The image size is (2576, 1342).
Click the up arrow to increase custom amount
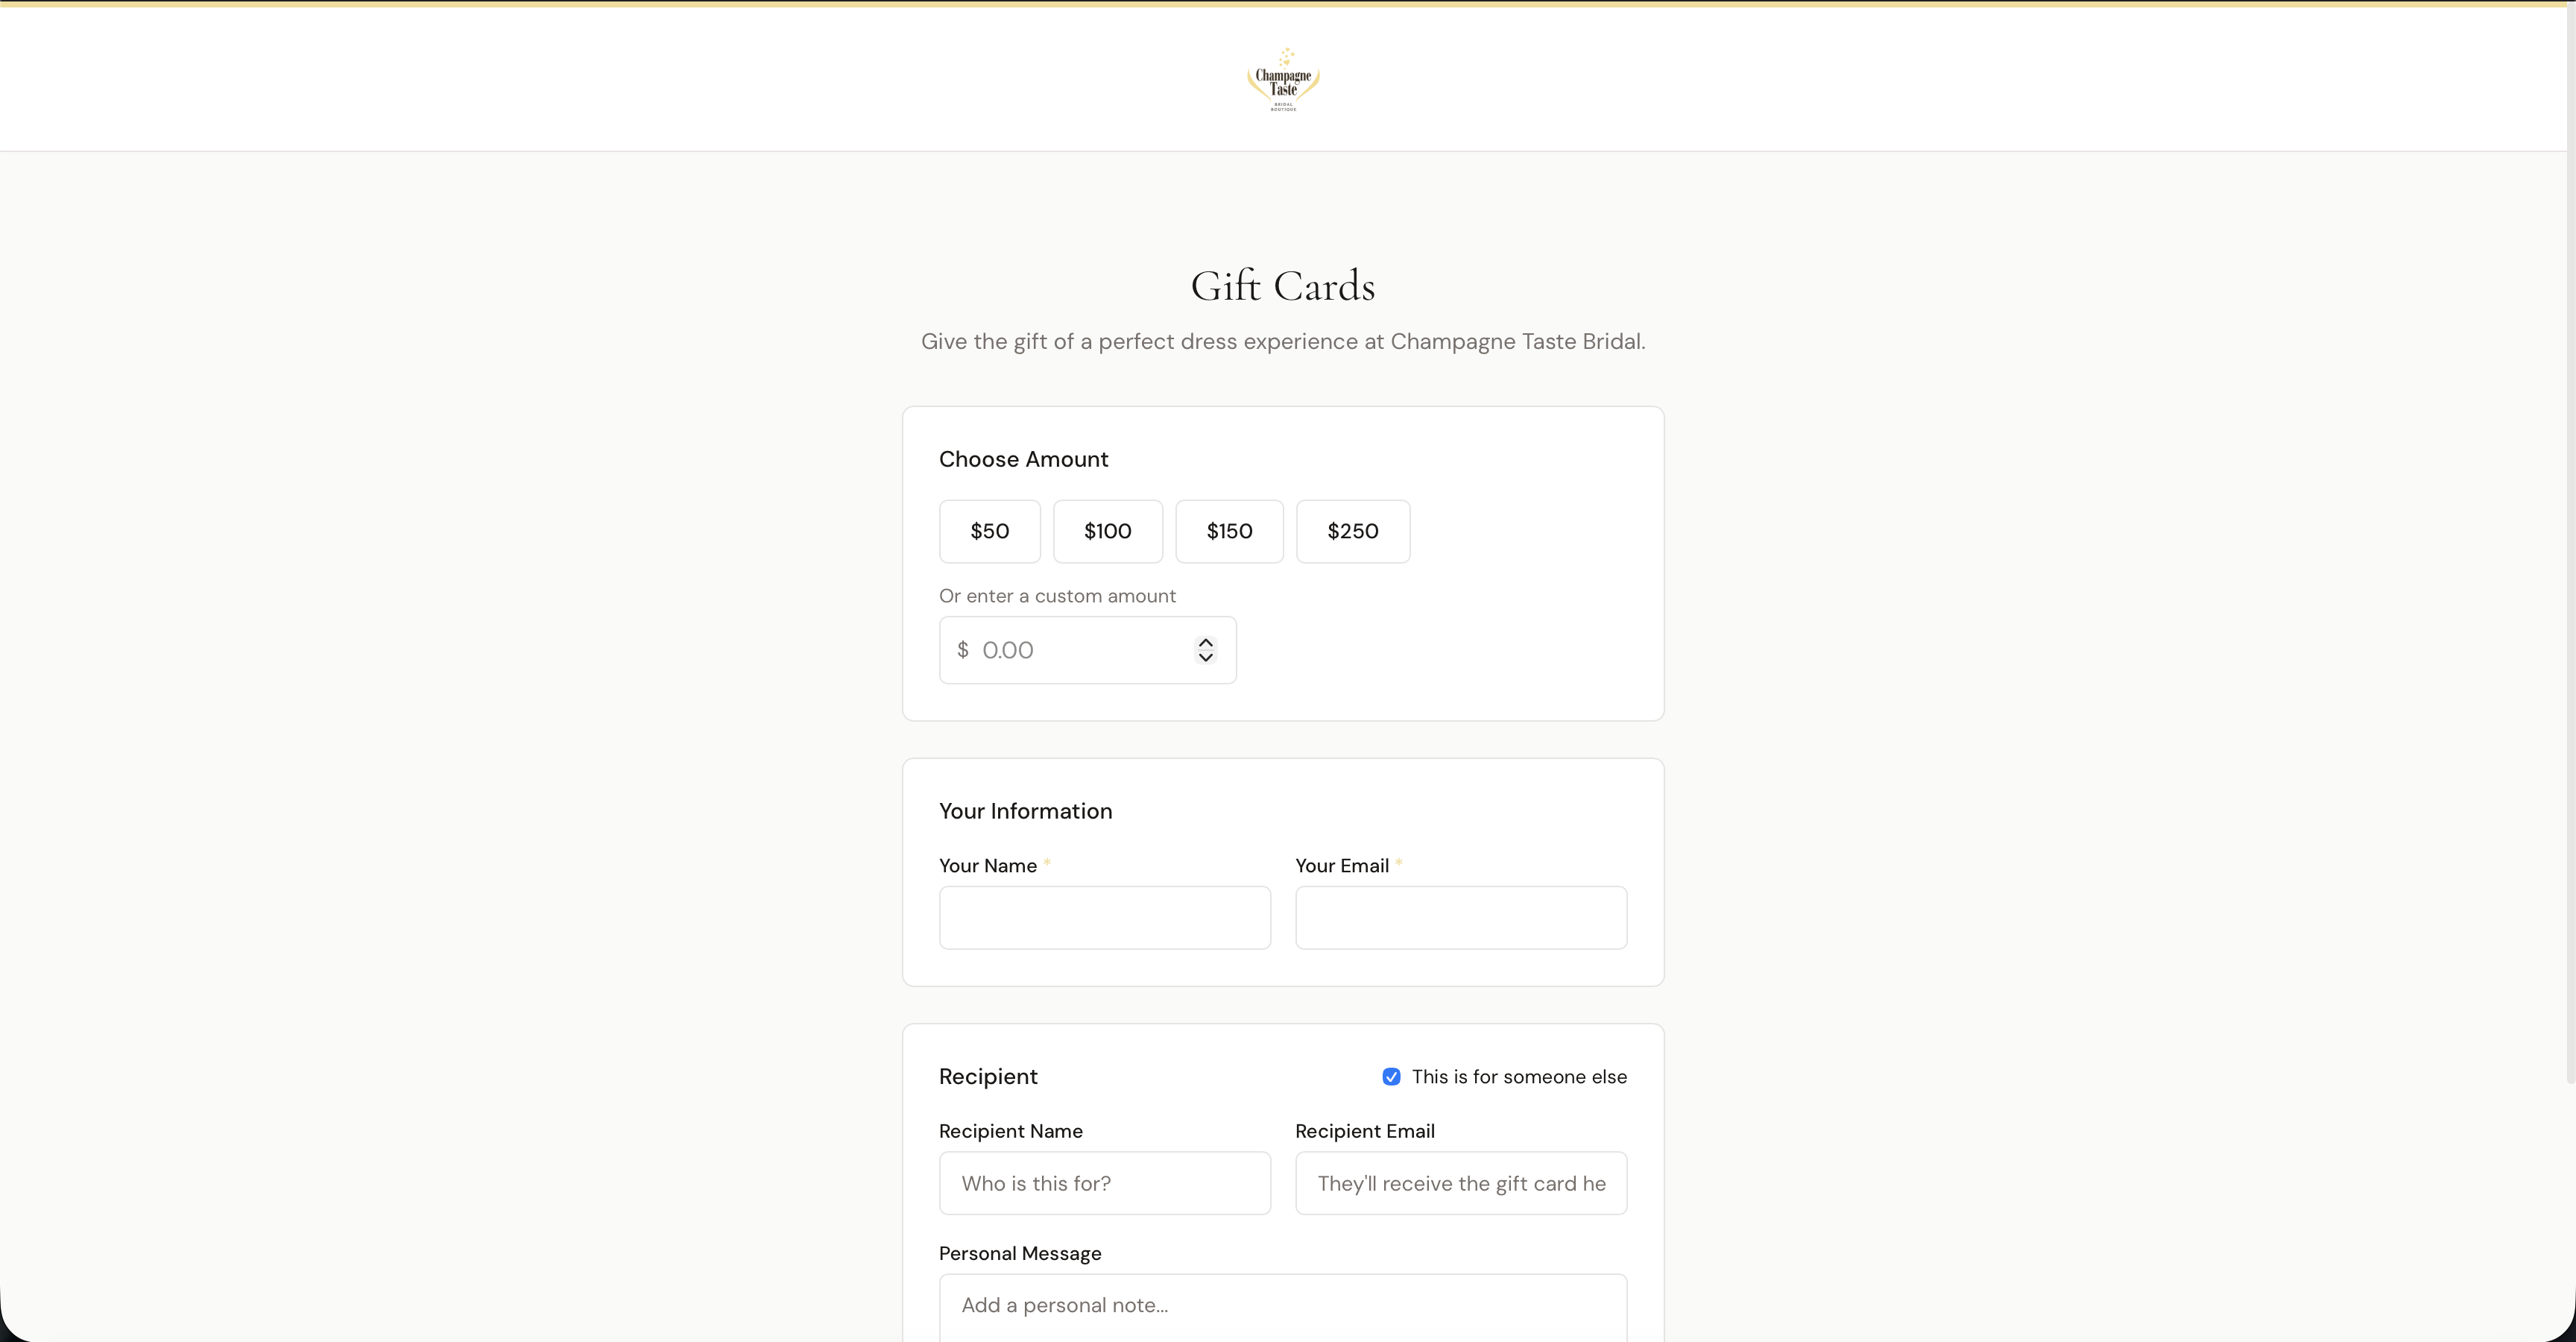click(x=1206, y=642)
